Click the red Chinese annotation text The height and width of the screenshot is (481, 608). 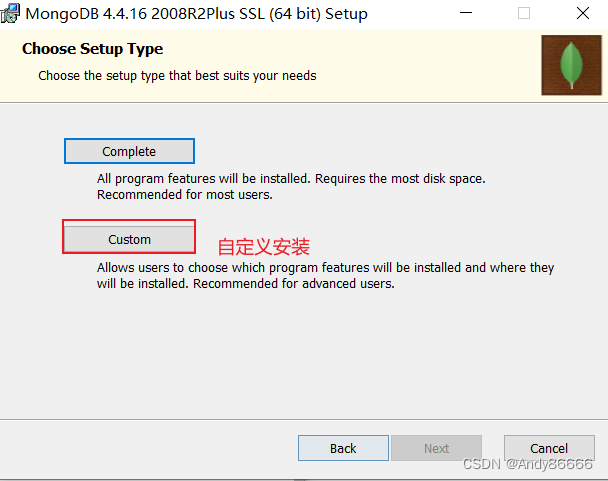[264, 247]
